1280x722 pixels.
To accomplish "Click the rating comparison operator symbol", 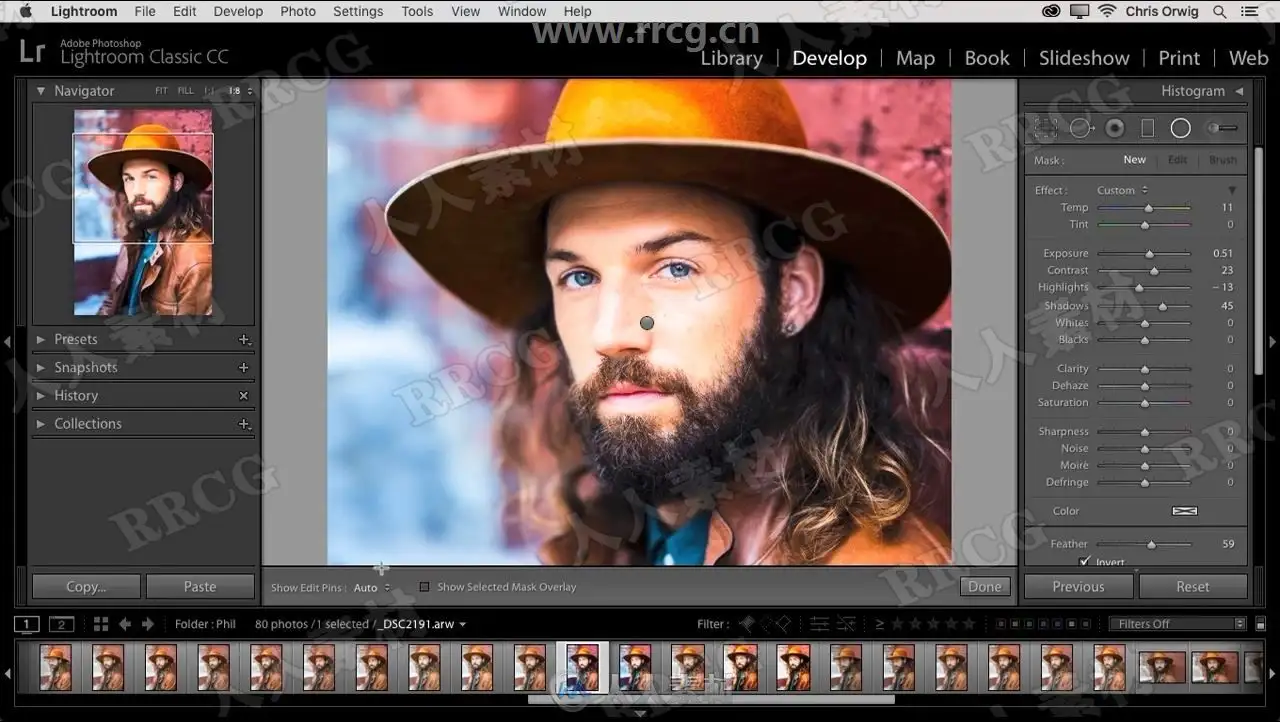I will 880,624.
